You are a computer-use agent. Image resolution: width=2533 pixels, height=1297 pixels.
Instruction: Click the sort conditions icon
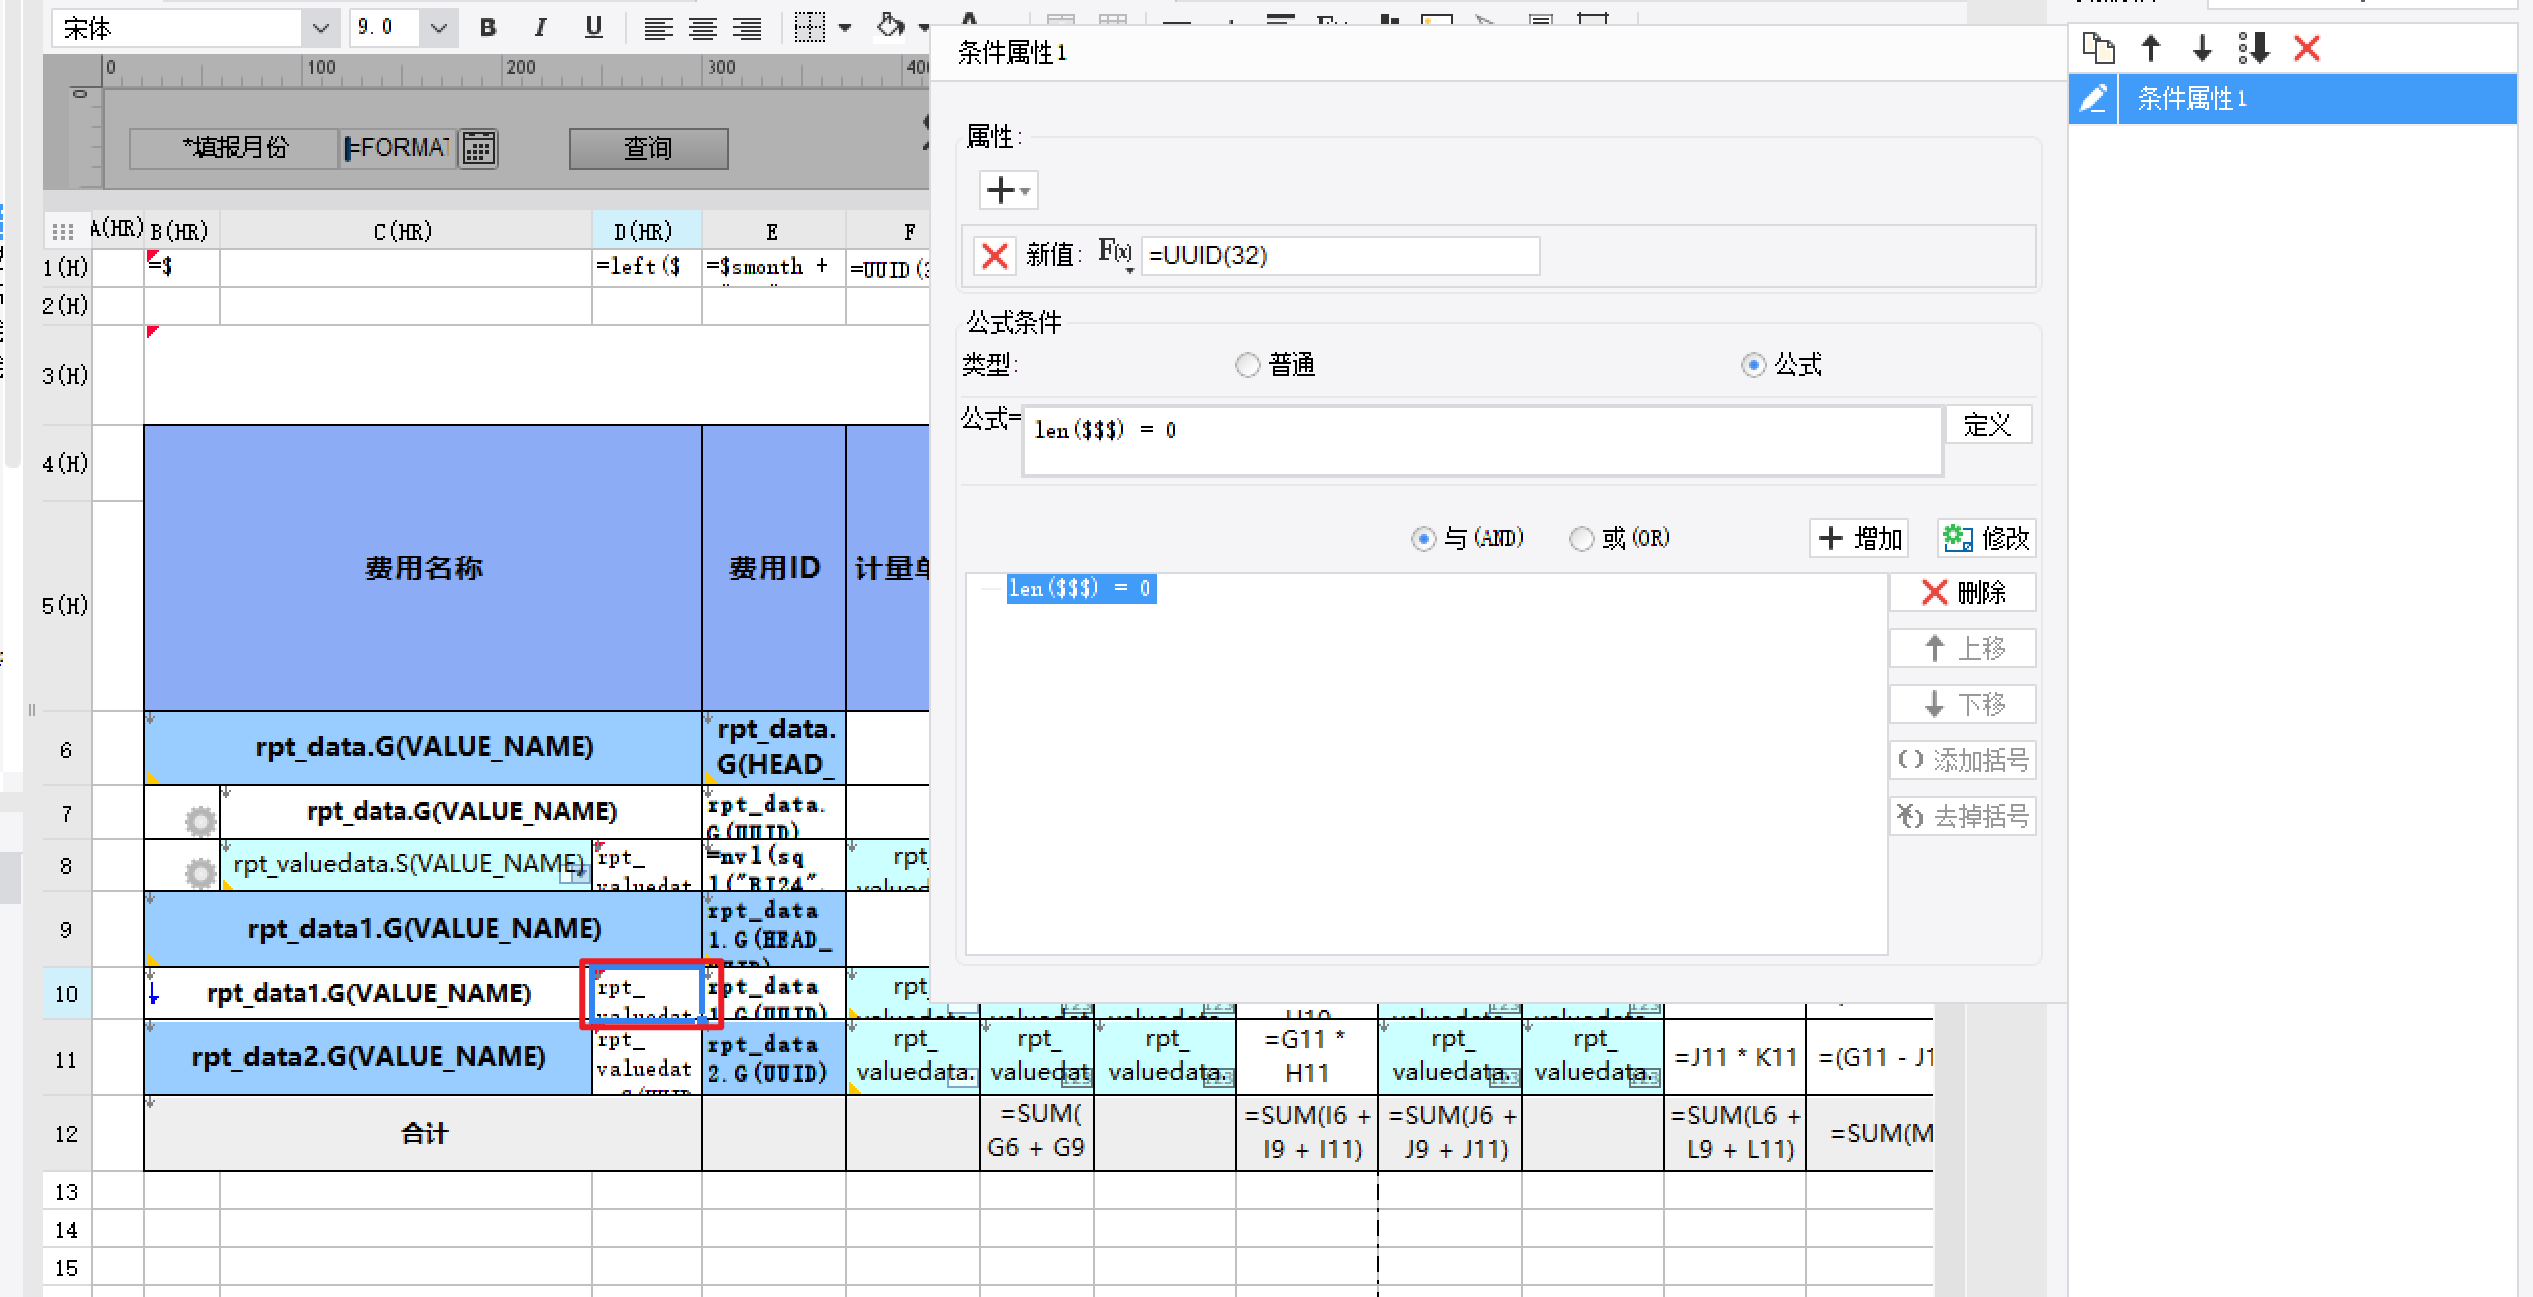pyautogui.click(x=2254, y=48)
